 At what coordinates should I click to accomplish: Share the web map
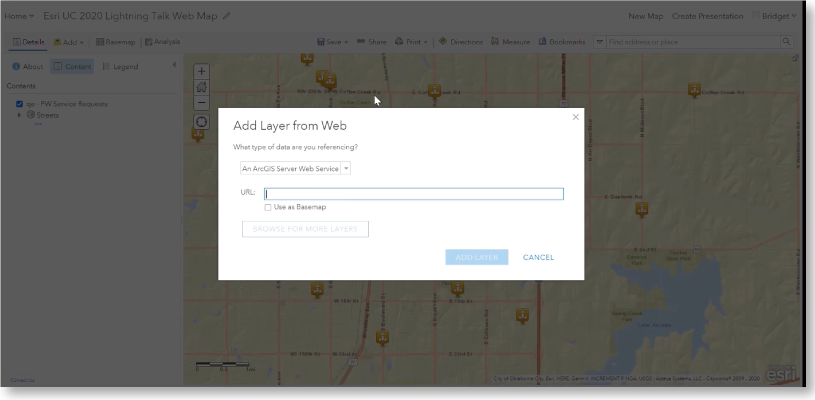(372, 42)
